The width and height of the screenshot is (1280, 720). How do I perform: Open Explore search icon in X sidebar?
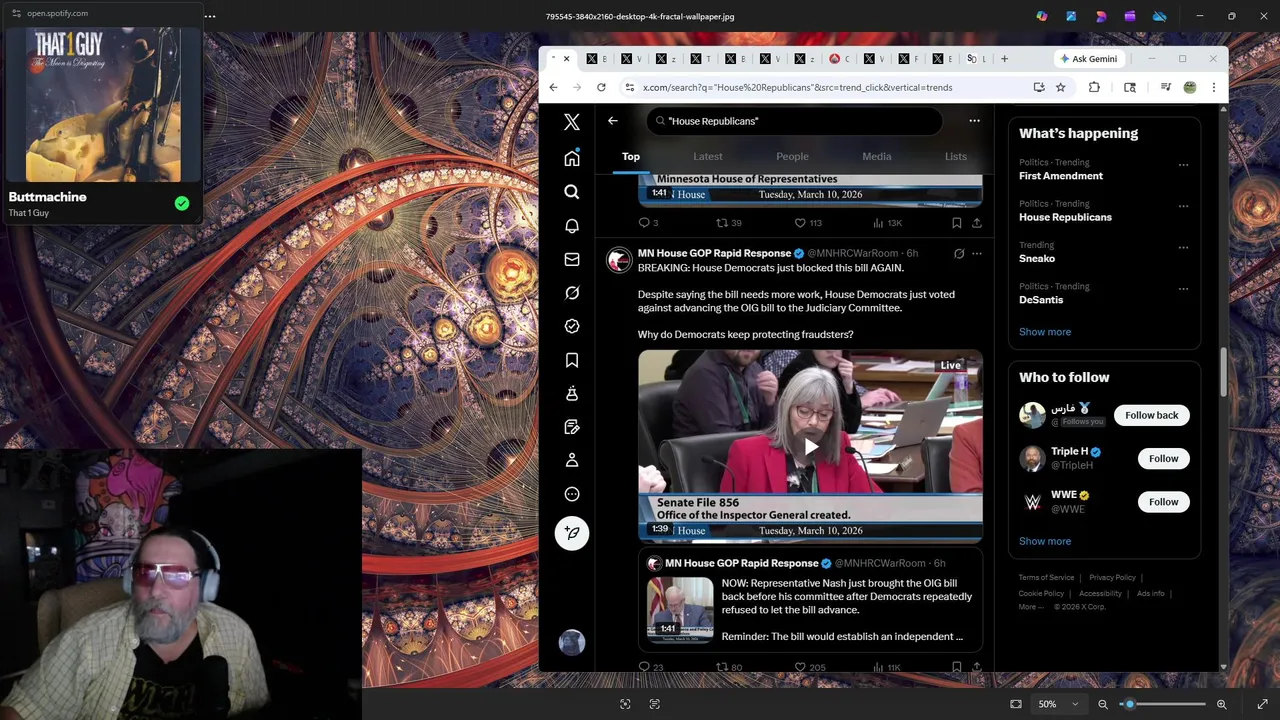click(x=572, y=192)
